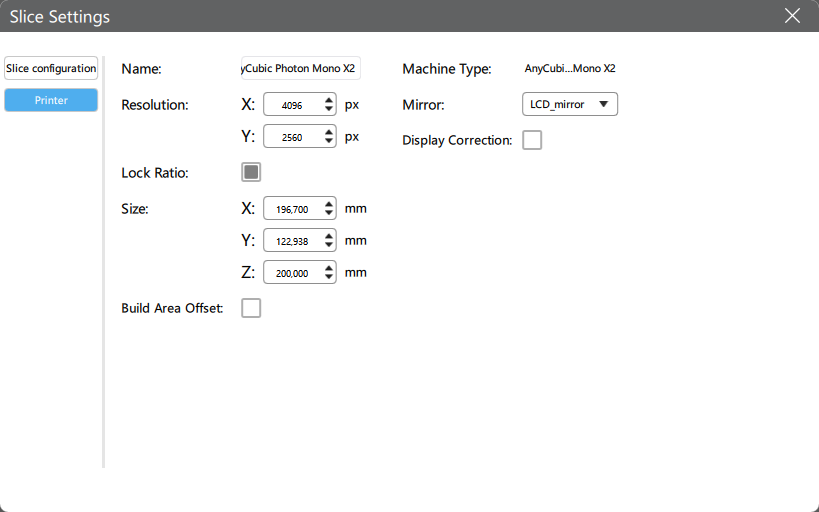Decrease Size Z value with down arrow

click(x=330, y=277)
